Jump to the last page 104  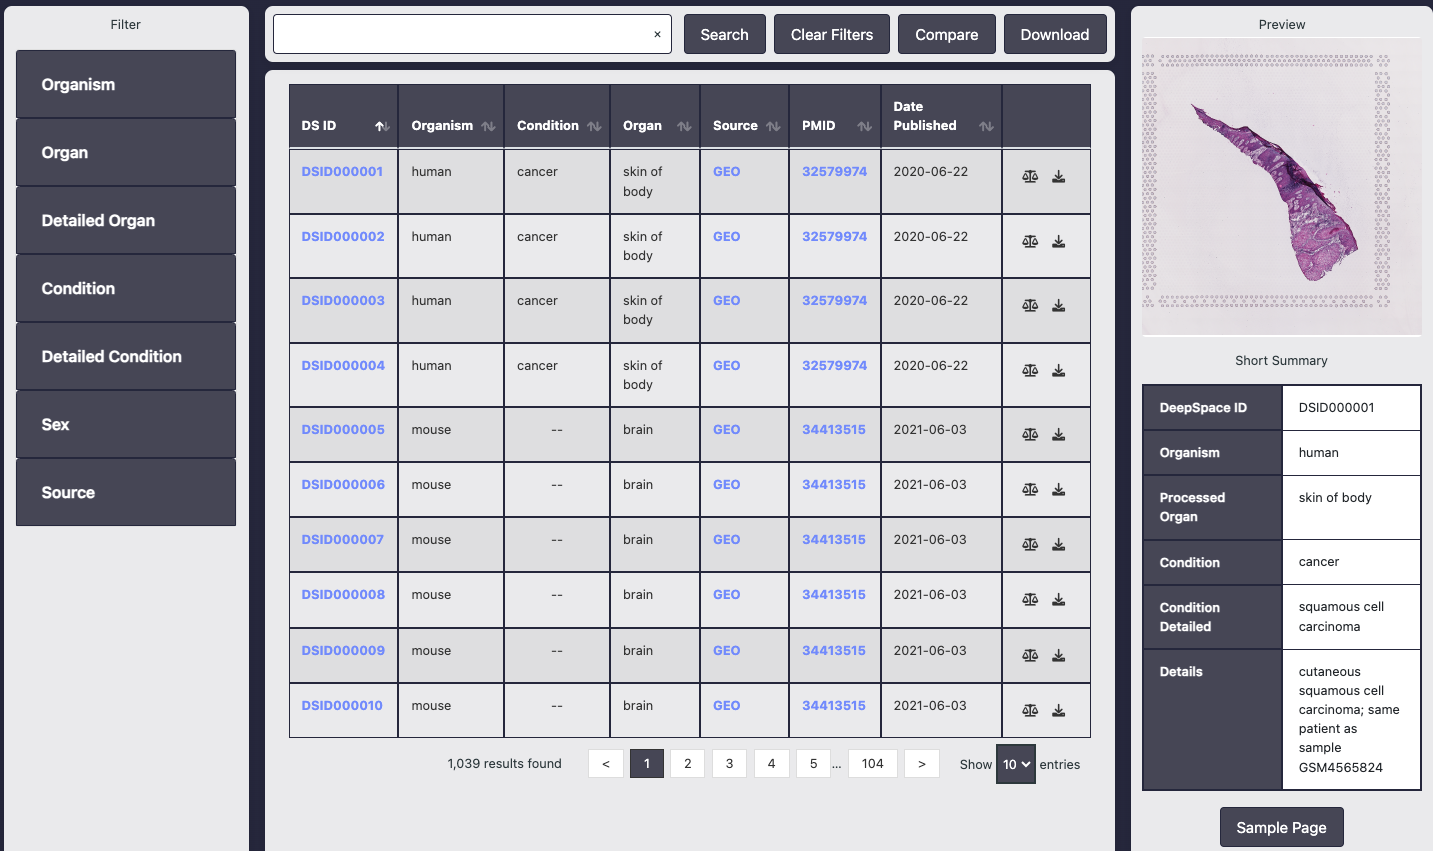click(x=872, y=763)
